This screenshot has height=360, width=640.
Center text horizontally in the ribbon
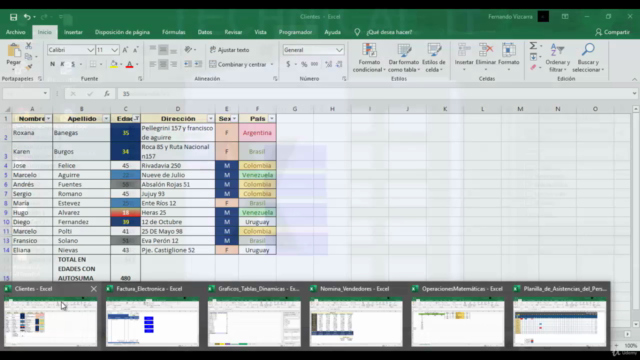[x=163, y=64]
